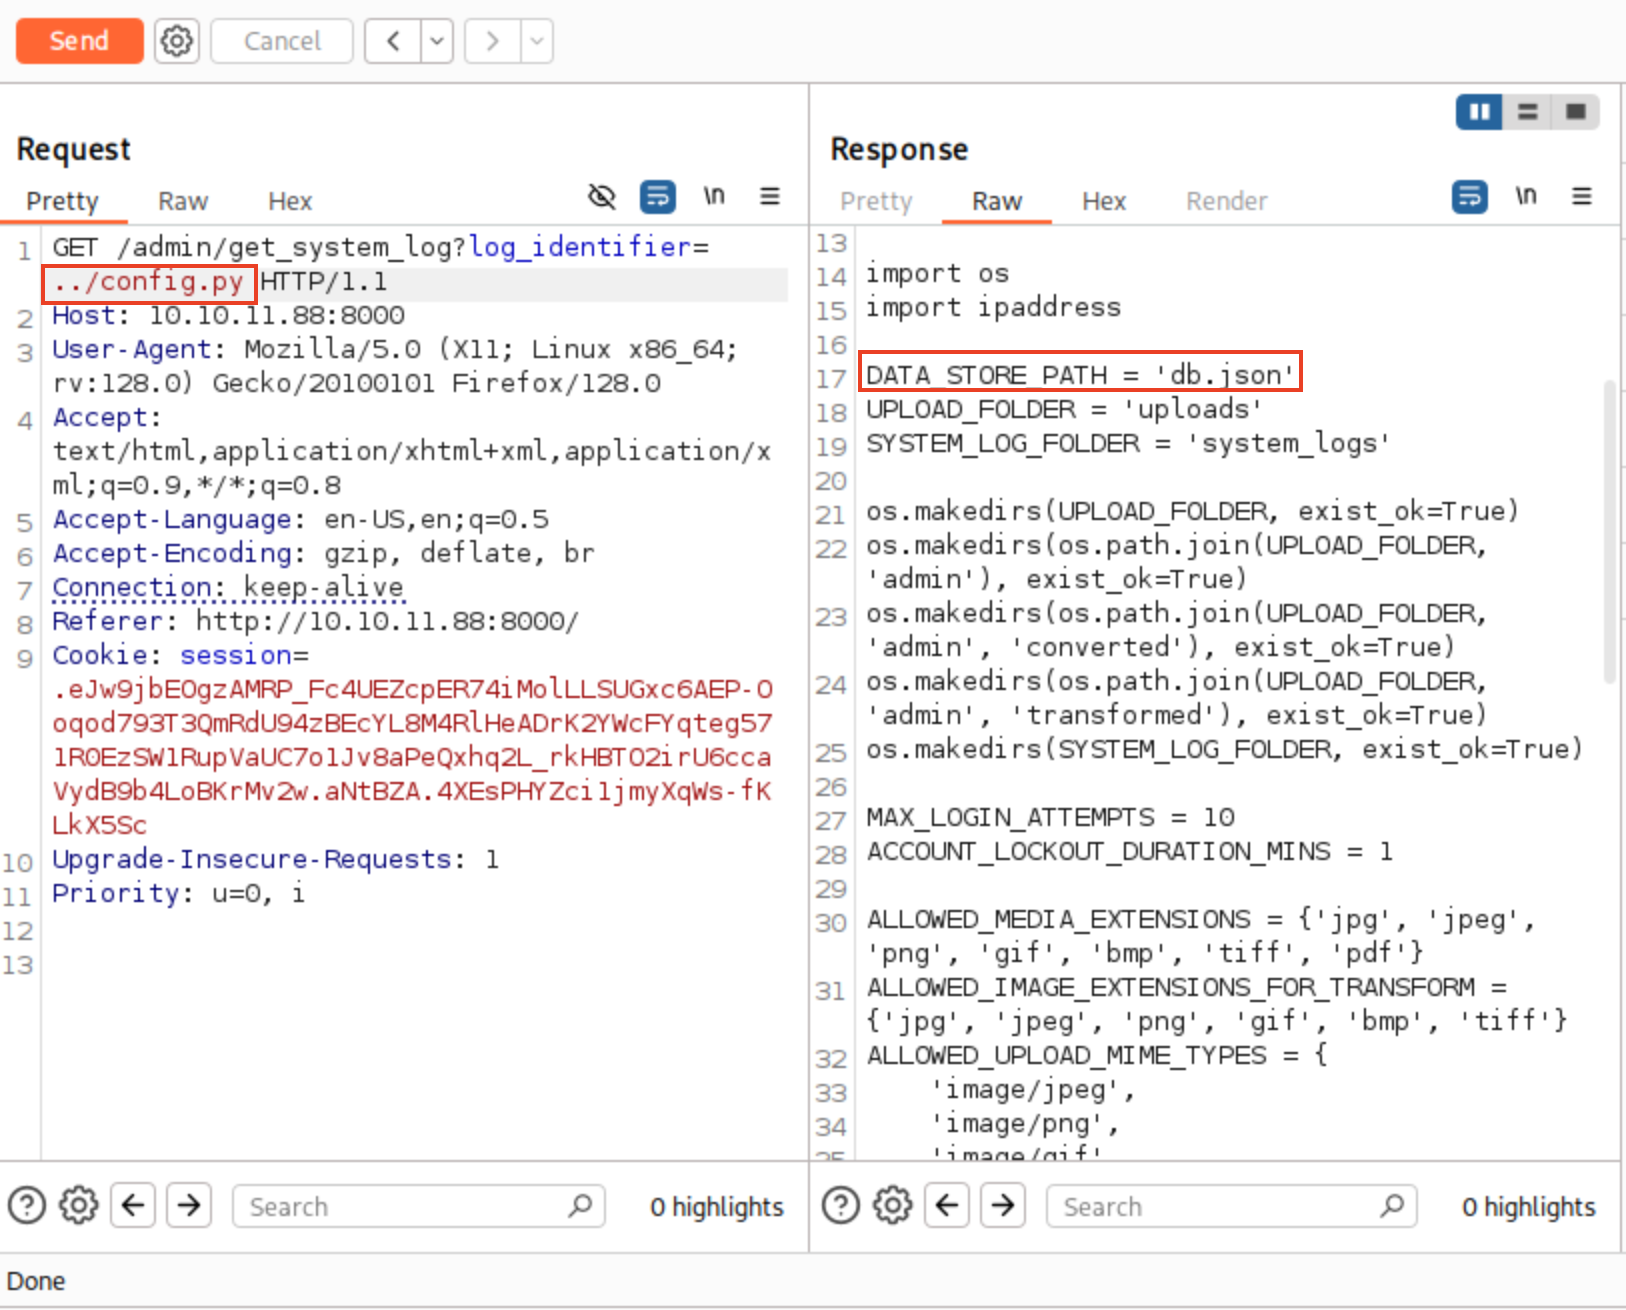
Task: Switch to combined tabbed view layout
Action: [x=1575, y=112]
